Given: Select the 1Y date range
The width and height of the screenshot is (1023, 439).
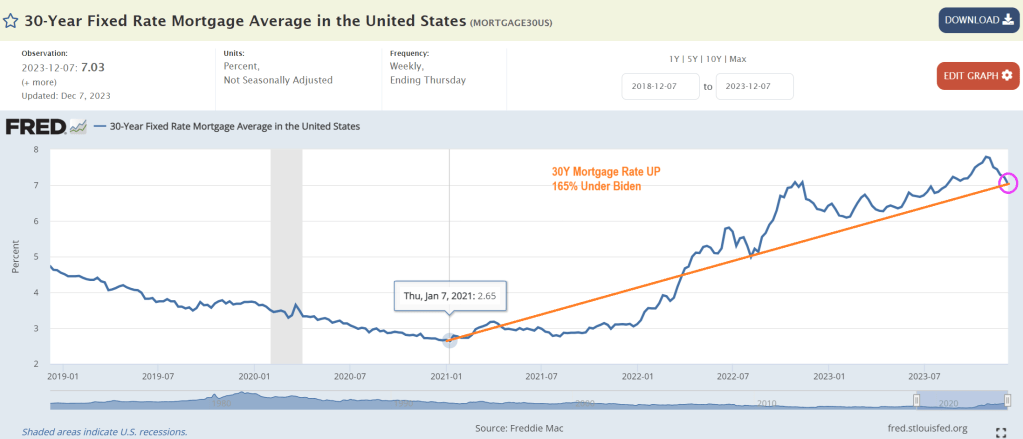Looking at the screenshot, I should point(675,59).
